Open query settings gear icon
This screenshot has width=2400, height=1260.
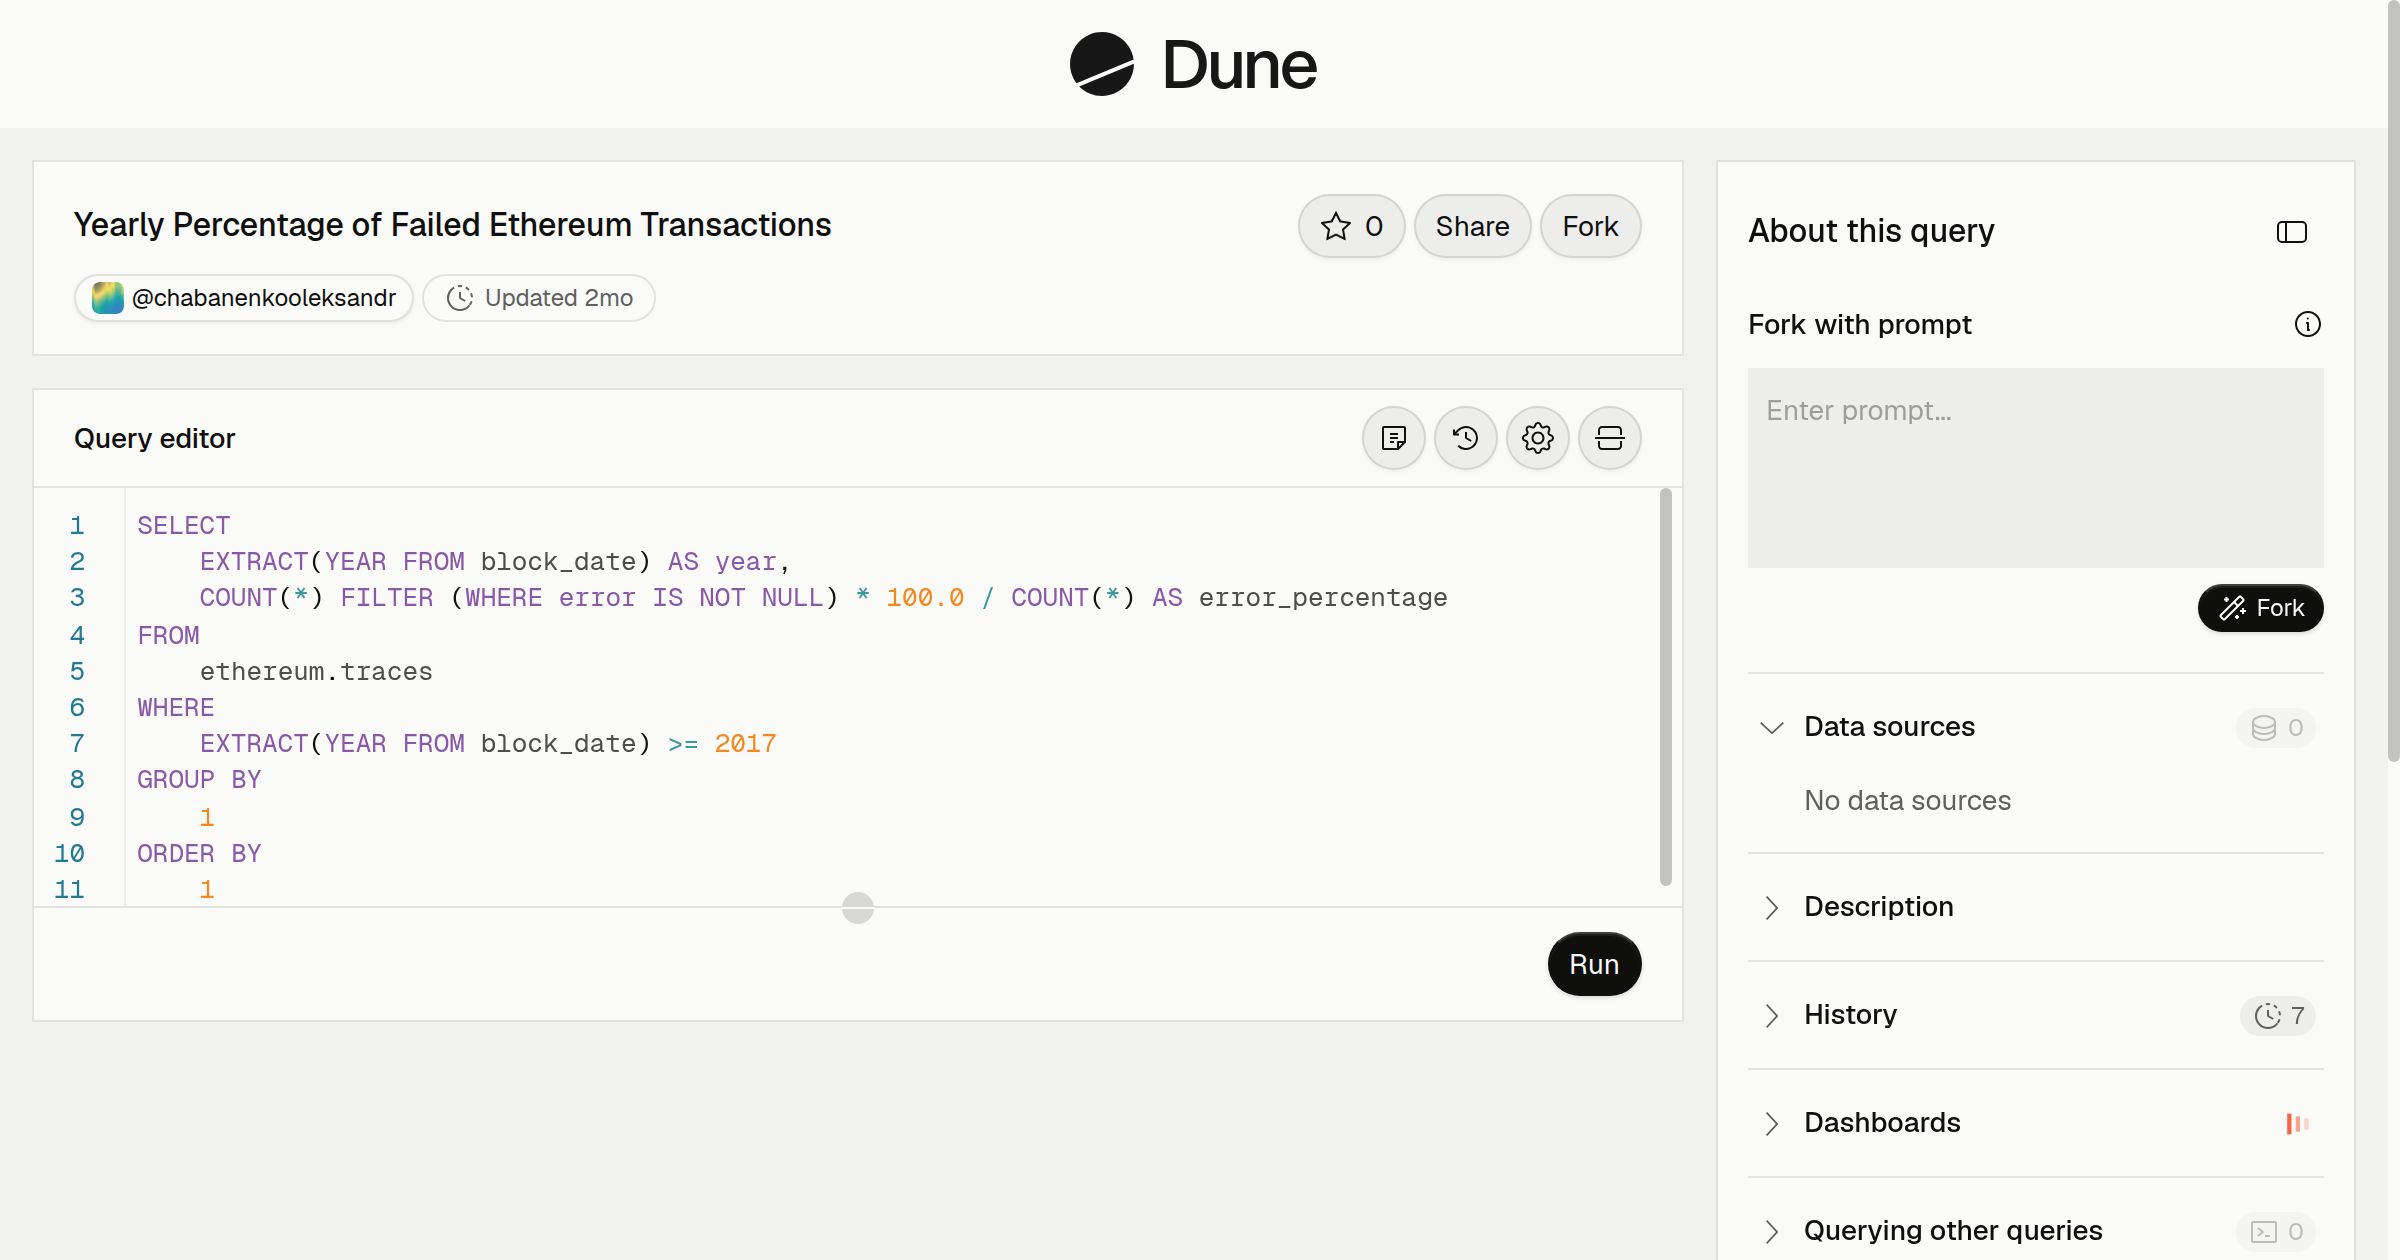point(1537,438)
